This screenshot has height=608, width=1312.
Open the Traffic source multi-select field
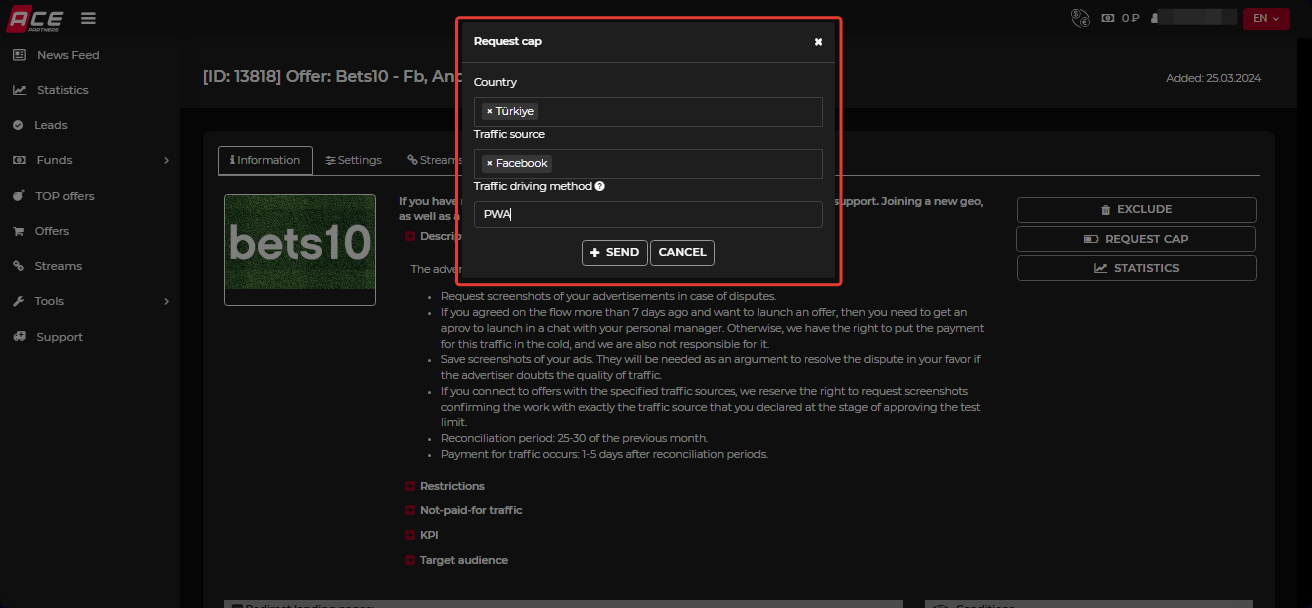pos(648,164)
